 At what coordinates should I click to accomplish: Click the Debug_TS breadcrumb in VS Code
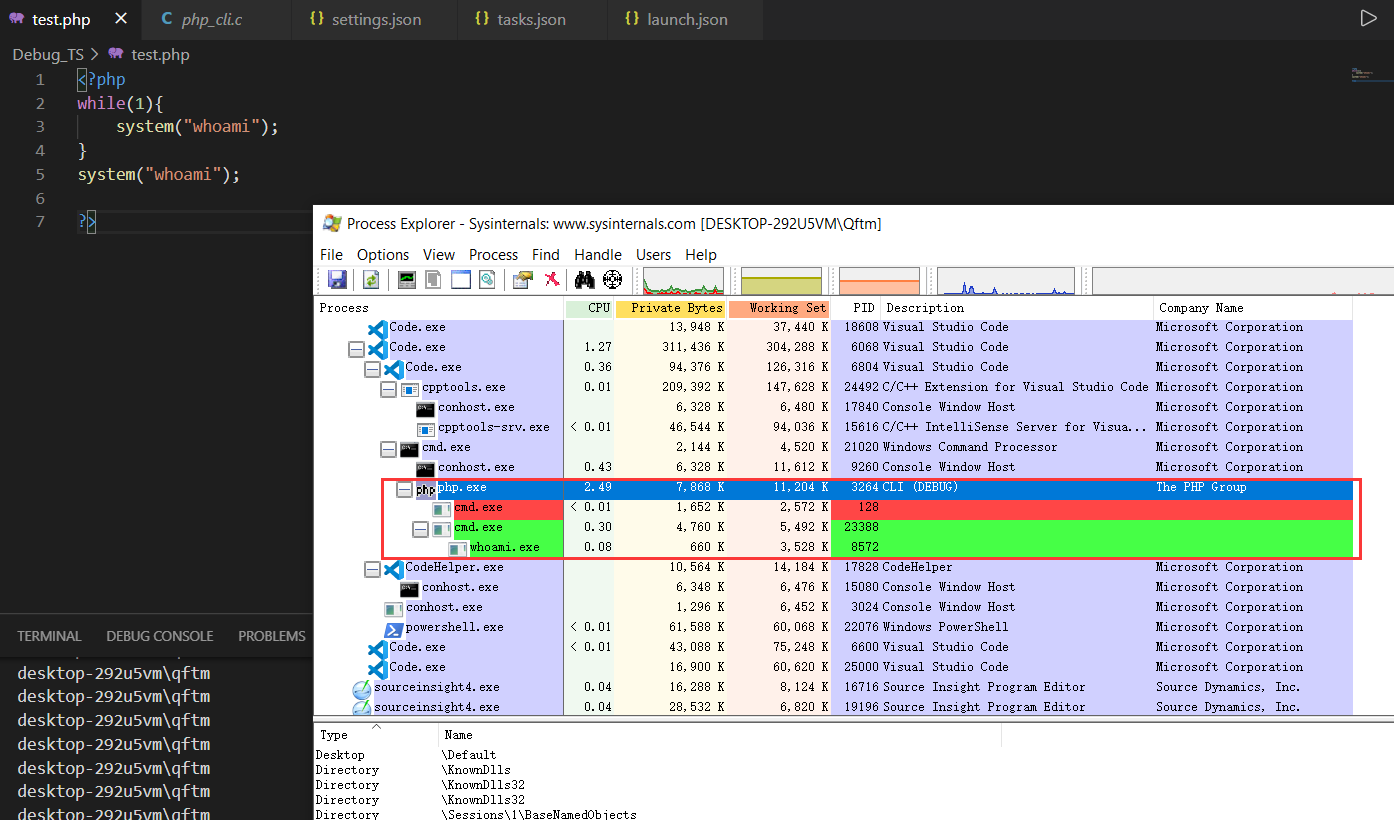[x=48, y=55]
